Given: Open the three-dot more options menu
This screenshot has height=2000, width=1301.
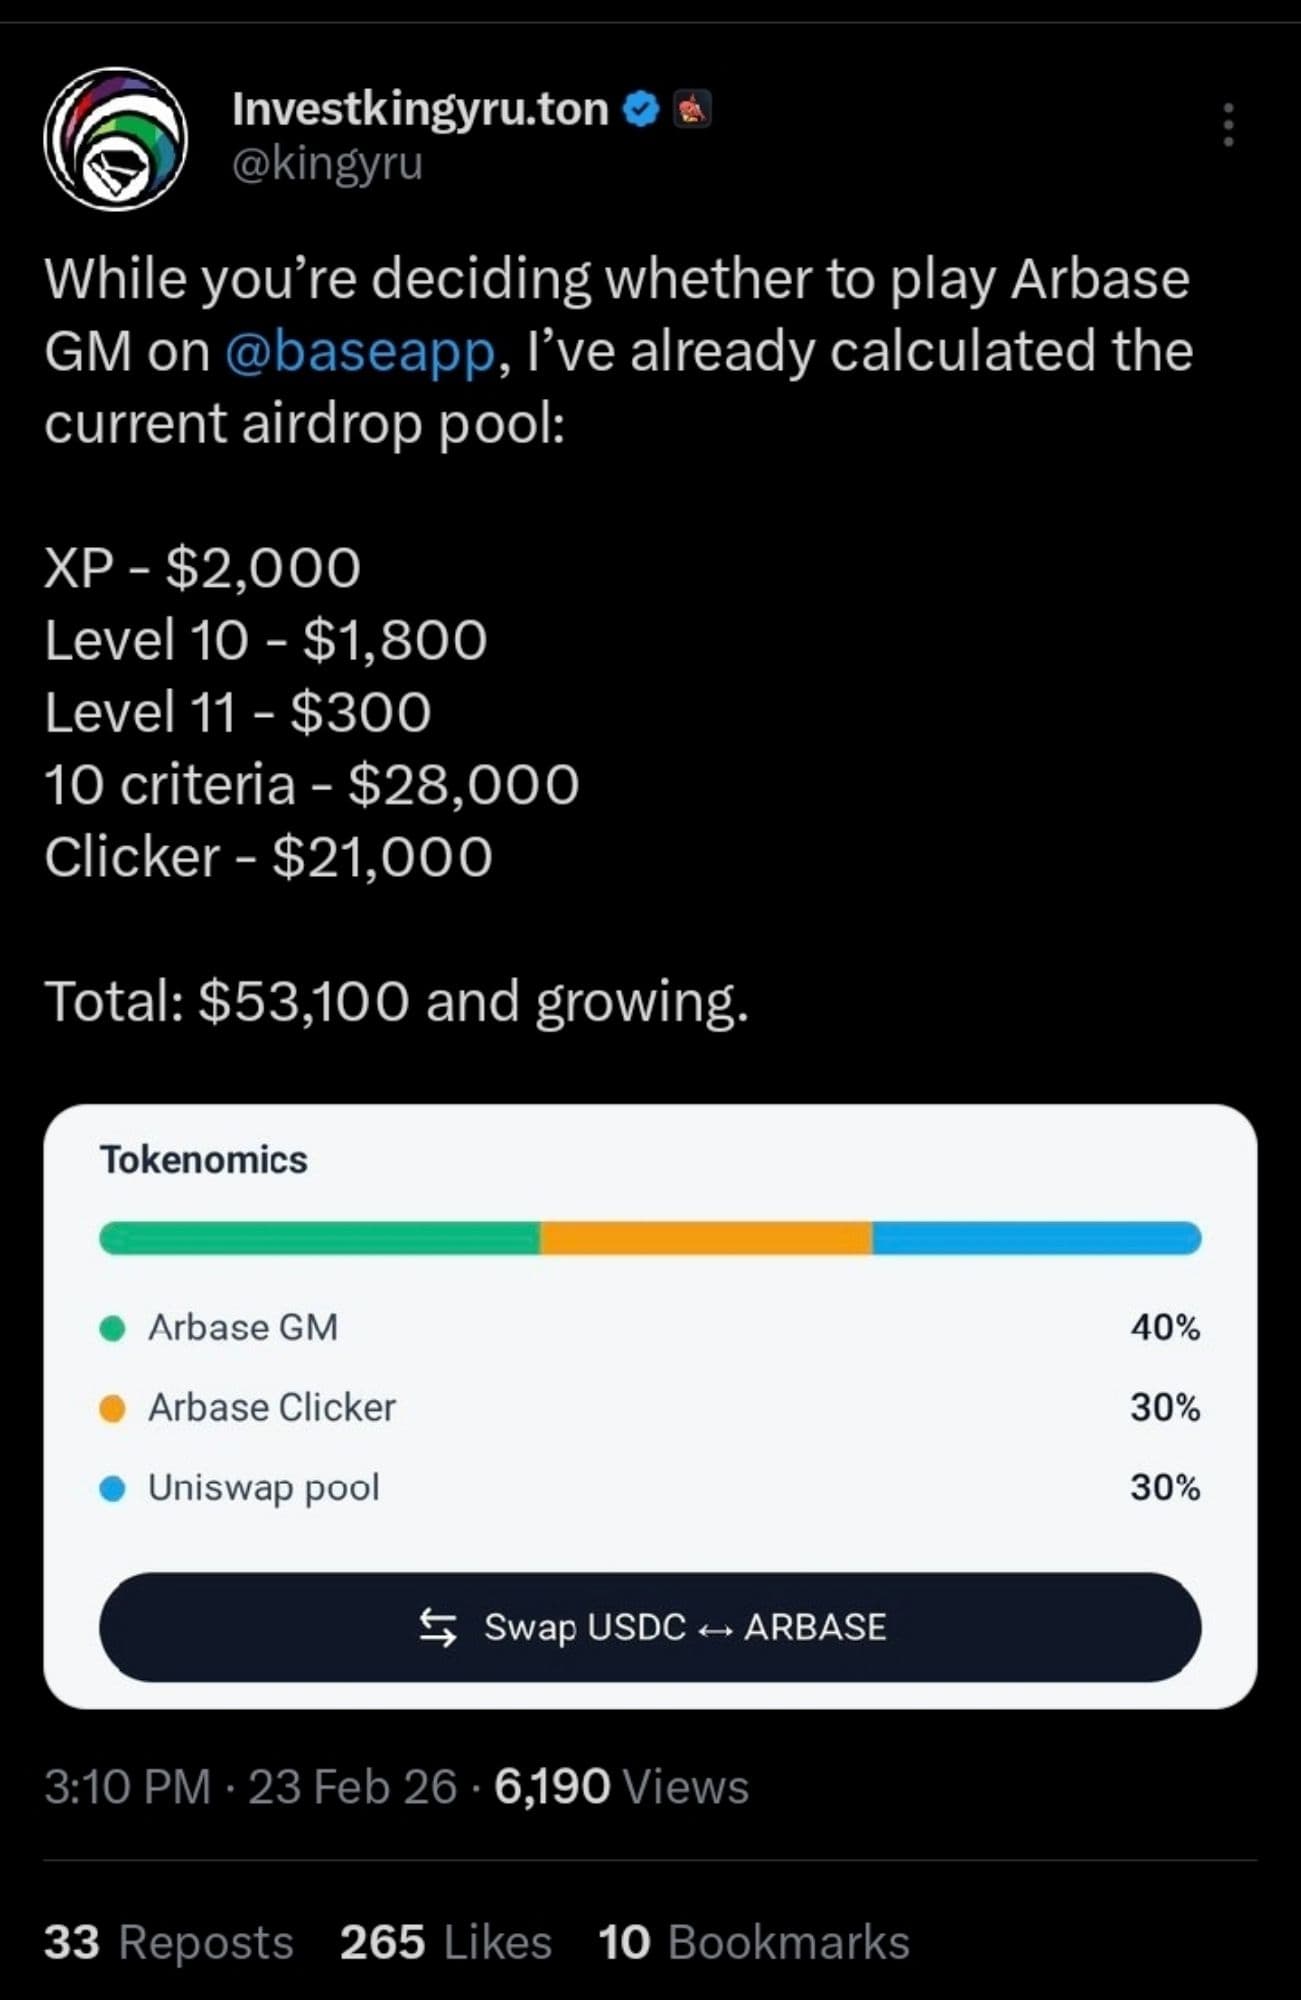Looking at the screenshot, I should tap(1228, 125).
